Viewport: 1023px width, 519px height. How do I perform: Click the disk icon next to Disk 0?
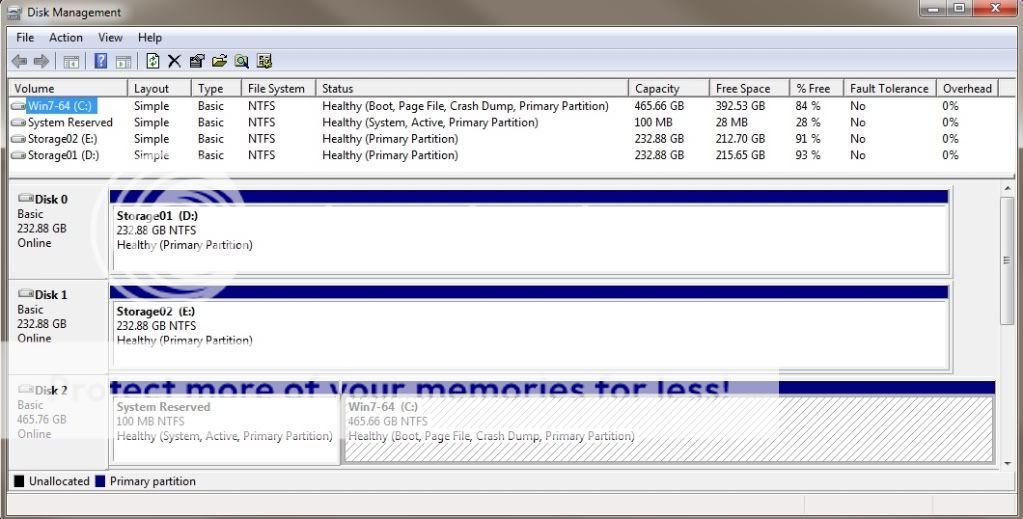(25, 198)
